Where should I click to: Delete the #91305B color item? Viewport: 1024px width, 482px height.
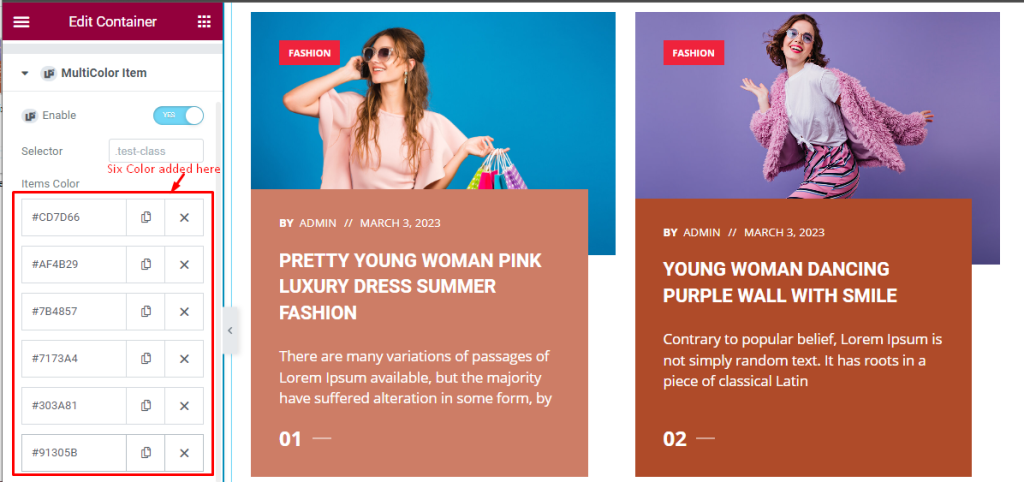pyautogui.click(x=184, y=453)
